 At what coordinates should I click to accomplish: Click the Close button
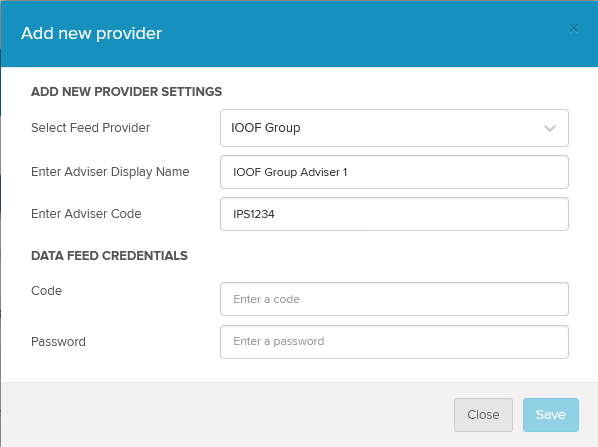(x=483, y=415)
